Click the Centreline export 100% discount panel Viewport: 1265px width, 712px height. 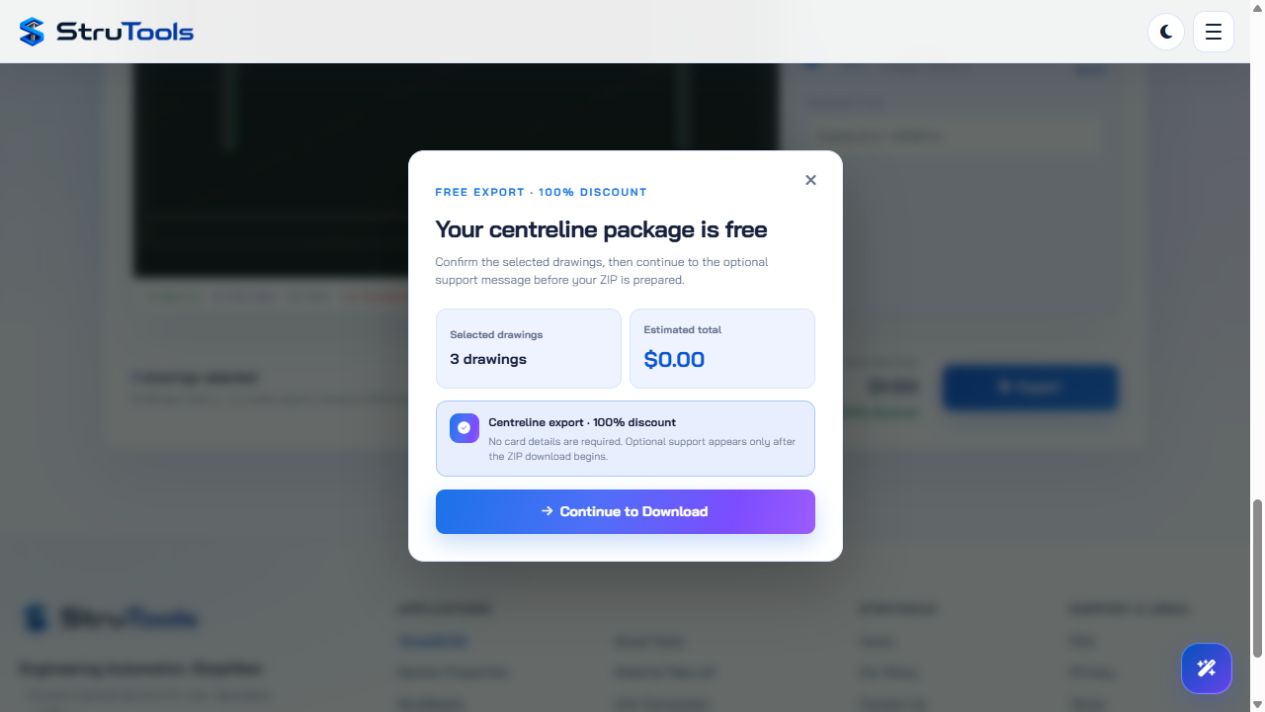[x=625, y=438]
